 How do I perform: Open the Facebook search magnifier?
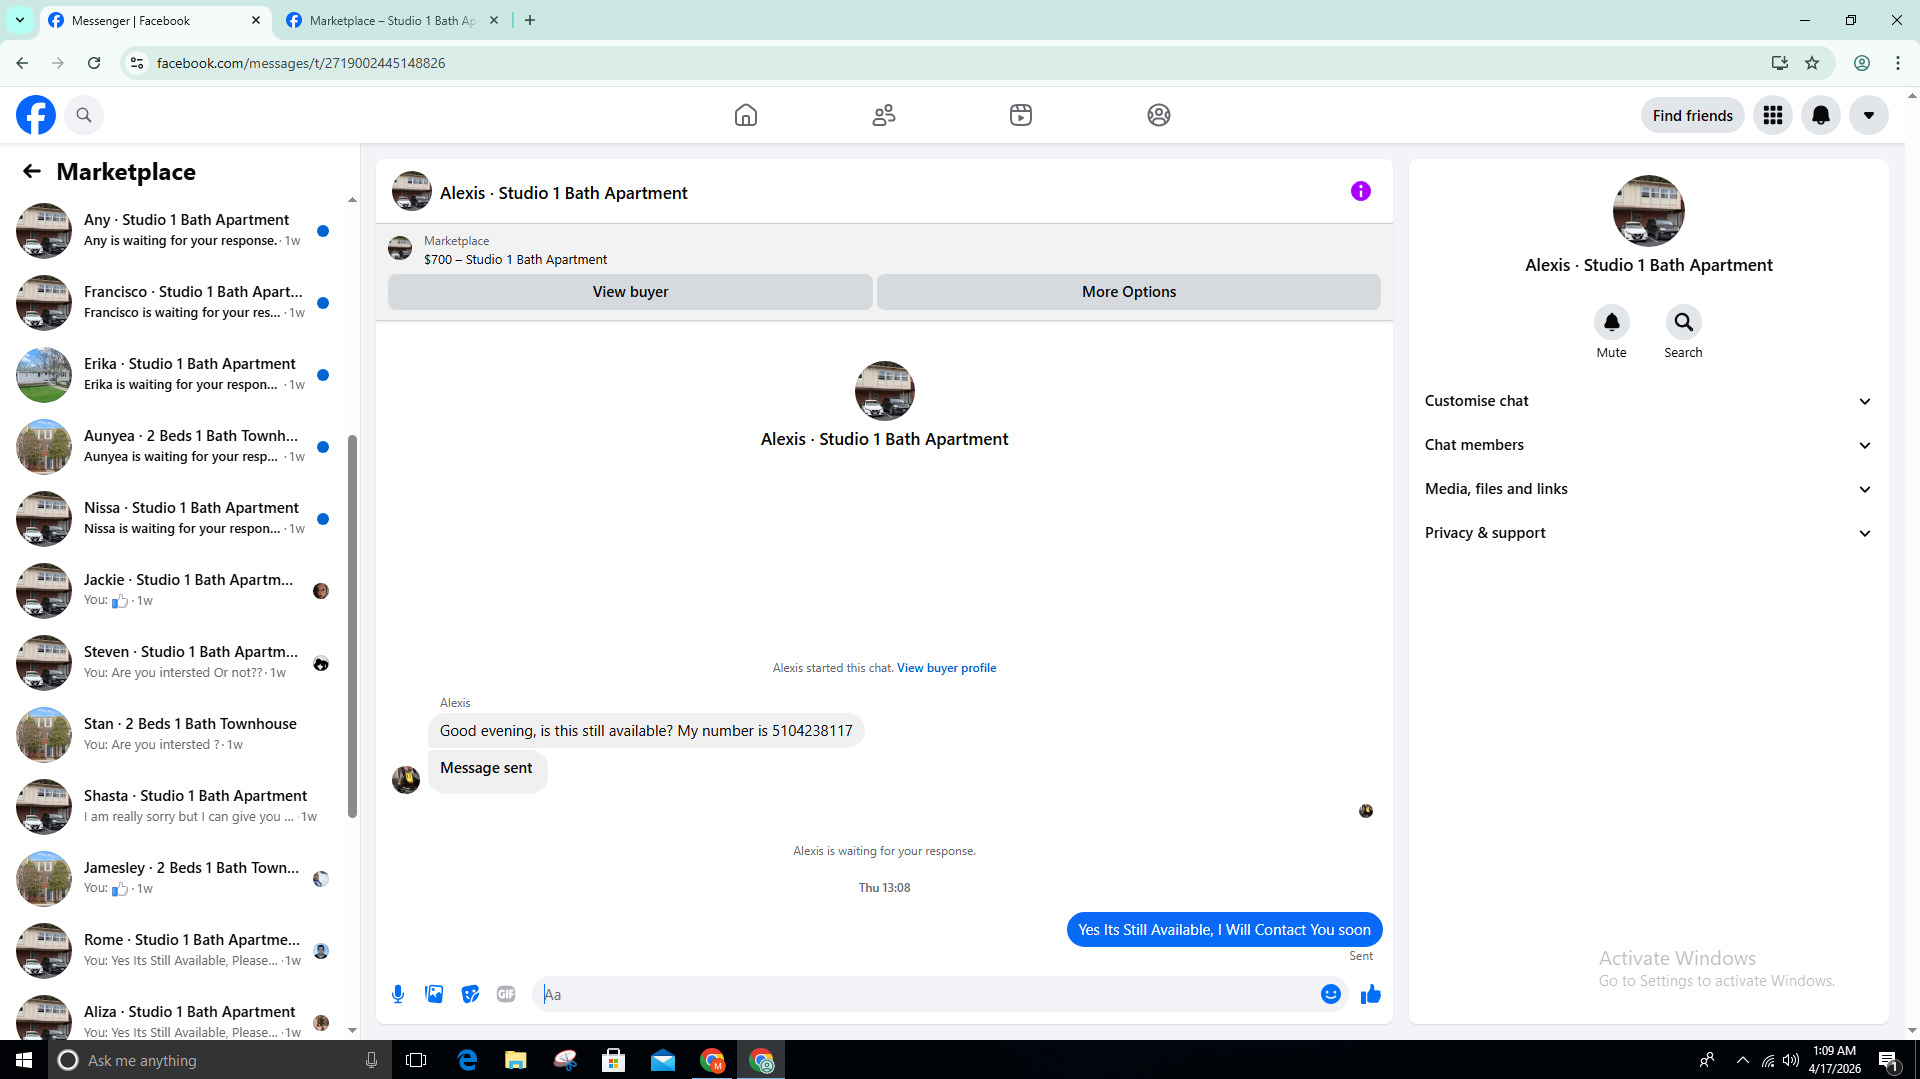point(84,115)
